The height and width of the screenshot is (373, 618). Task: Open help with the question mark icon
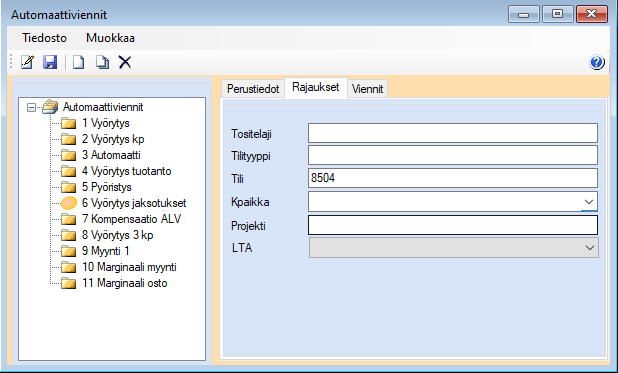click(x=597, y=62)
